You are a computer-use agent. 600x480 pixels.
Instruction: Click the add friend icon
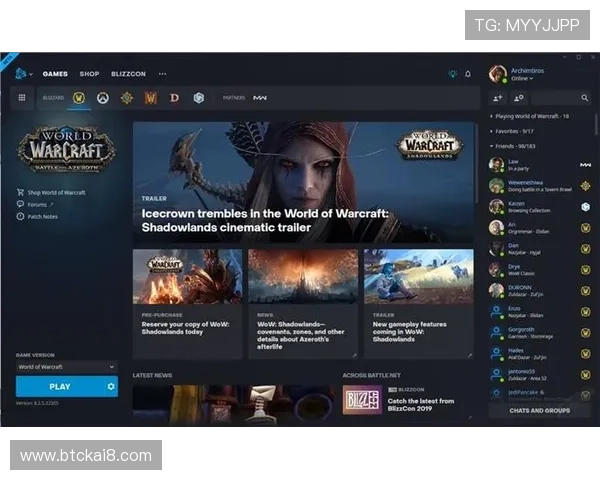point(497,98)
